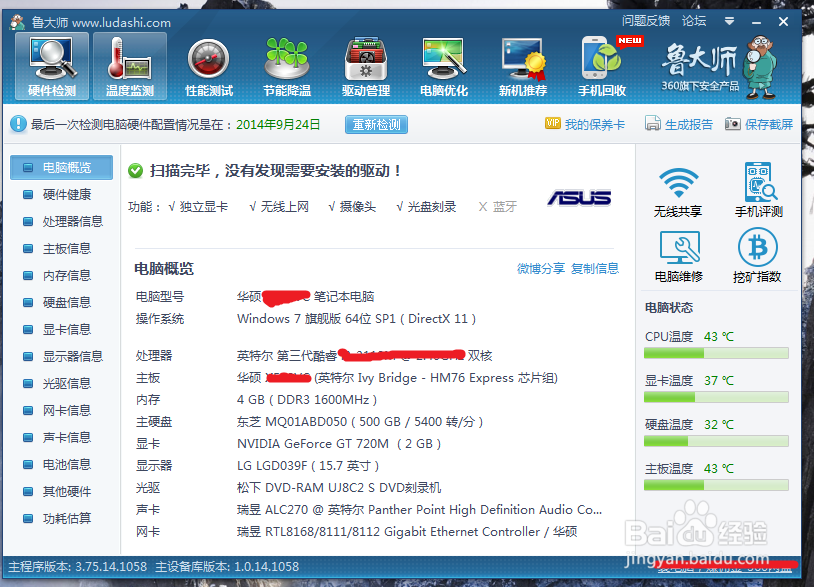Click the 瑞昱 ALC270 sound card entry

pyautogui.click(x=419, y=510)
